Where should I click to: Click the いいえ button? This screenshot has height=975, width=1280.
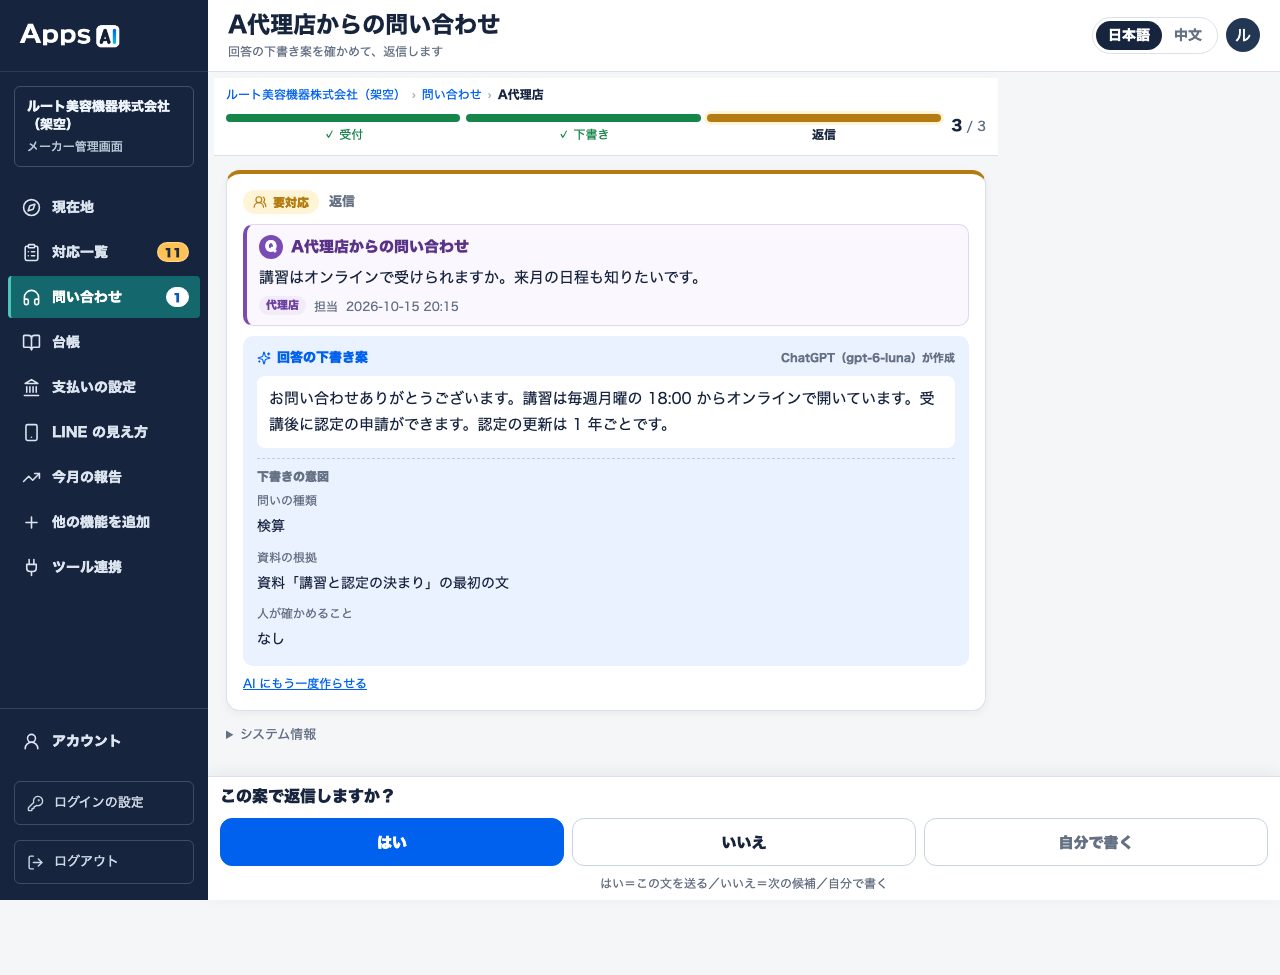coord(744,842)
